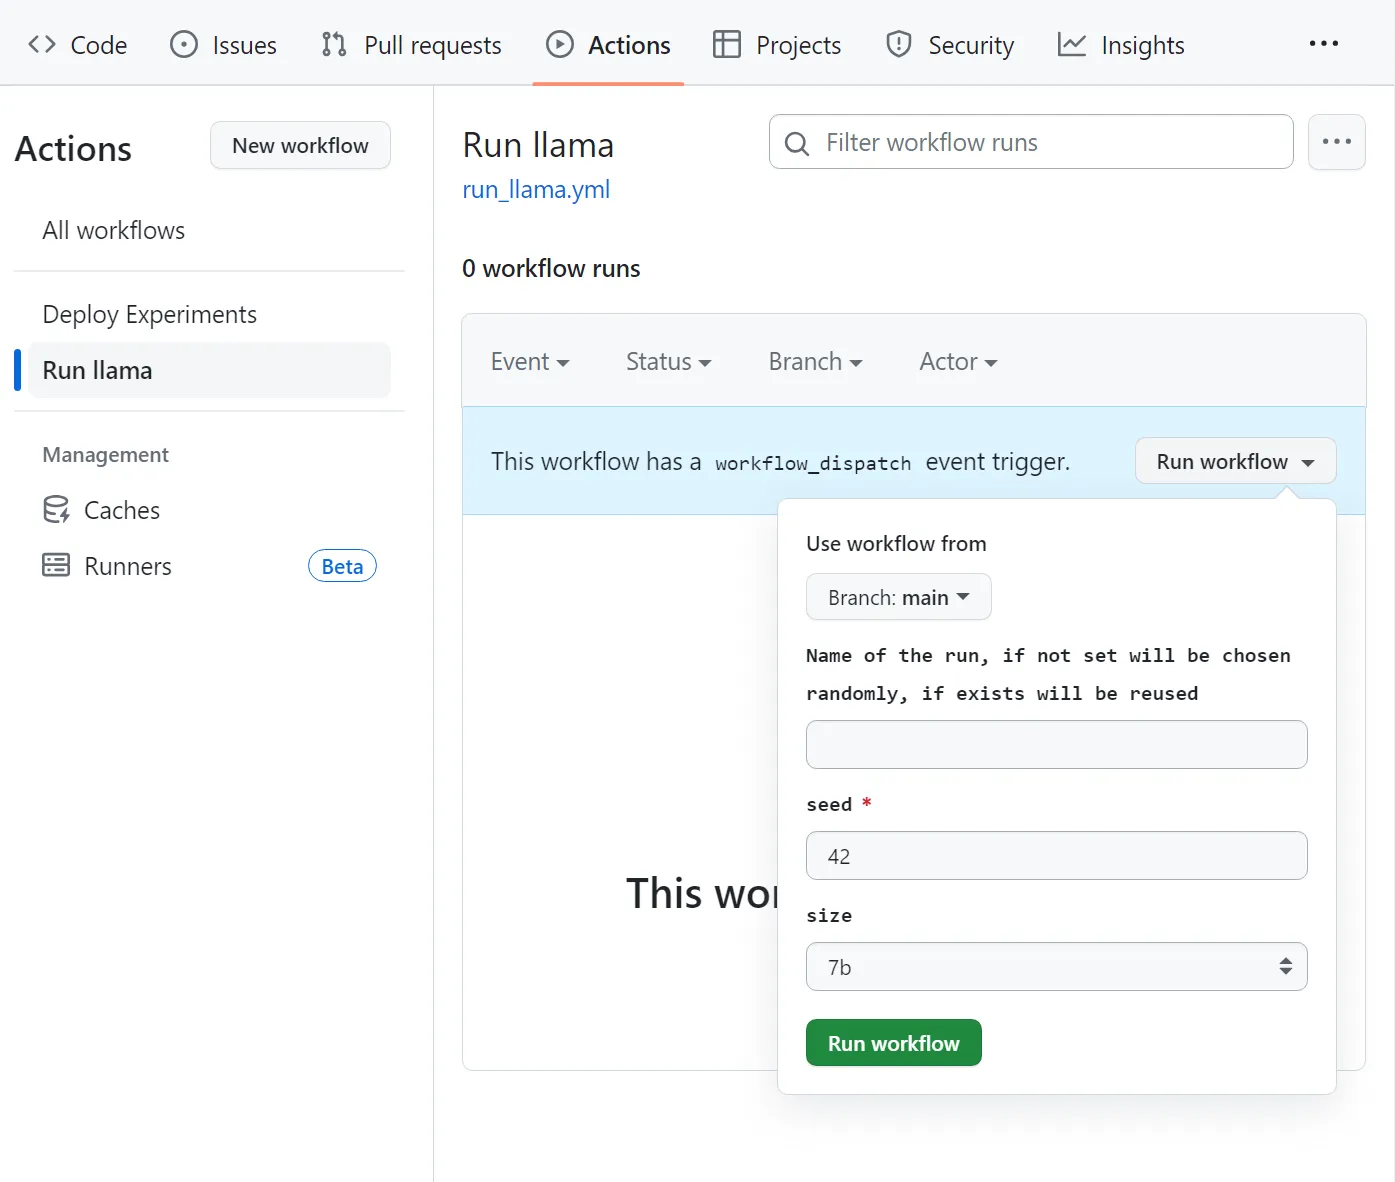1395x1182 pixels.
Task: Toggle the Run workflow dropdown in the banner
Action: tap(1236, 461)
